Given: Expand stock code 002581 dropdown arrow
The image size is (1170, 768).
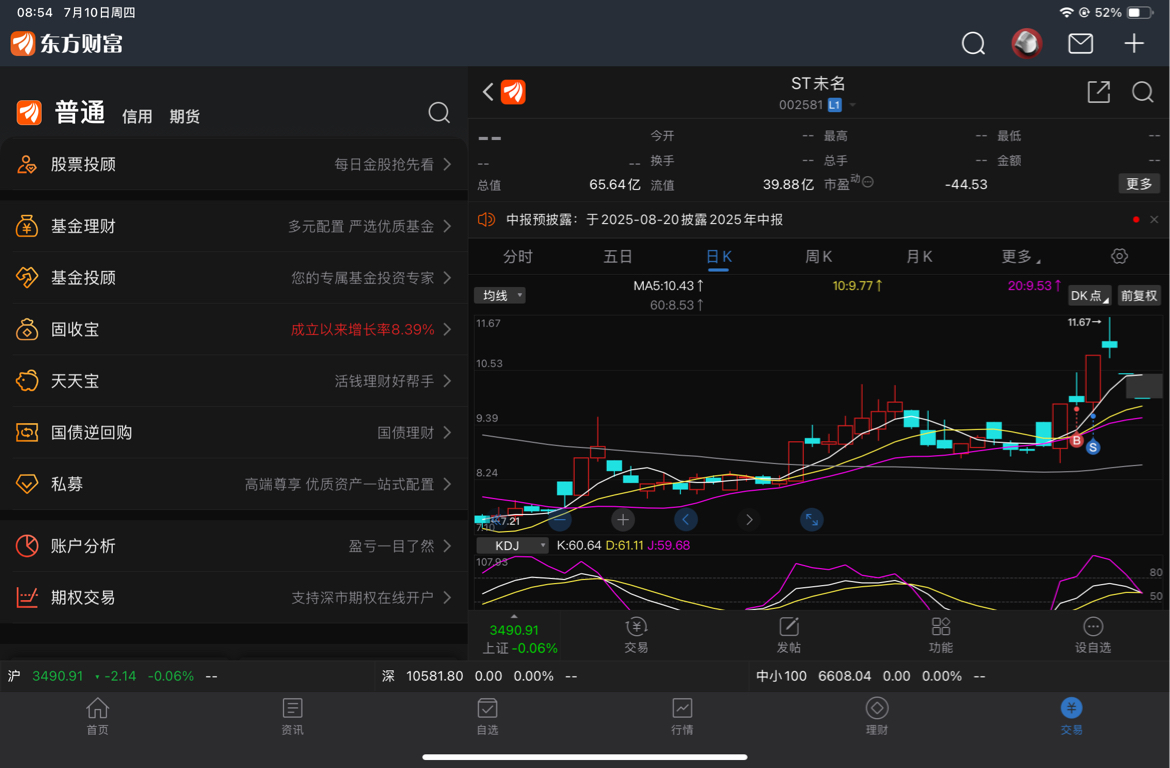Looking at the screenshot, I should click(x=852, y=105).
